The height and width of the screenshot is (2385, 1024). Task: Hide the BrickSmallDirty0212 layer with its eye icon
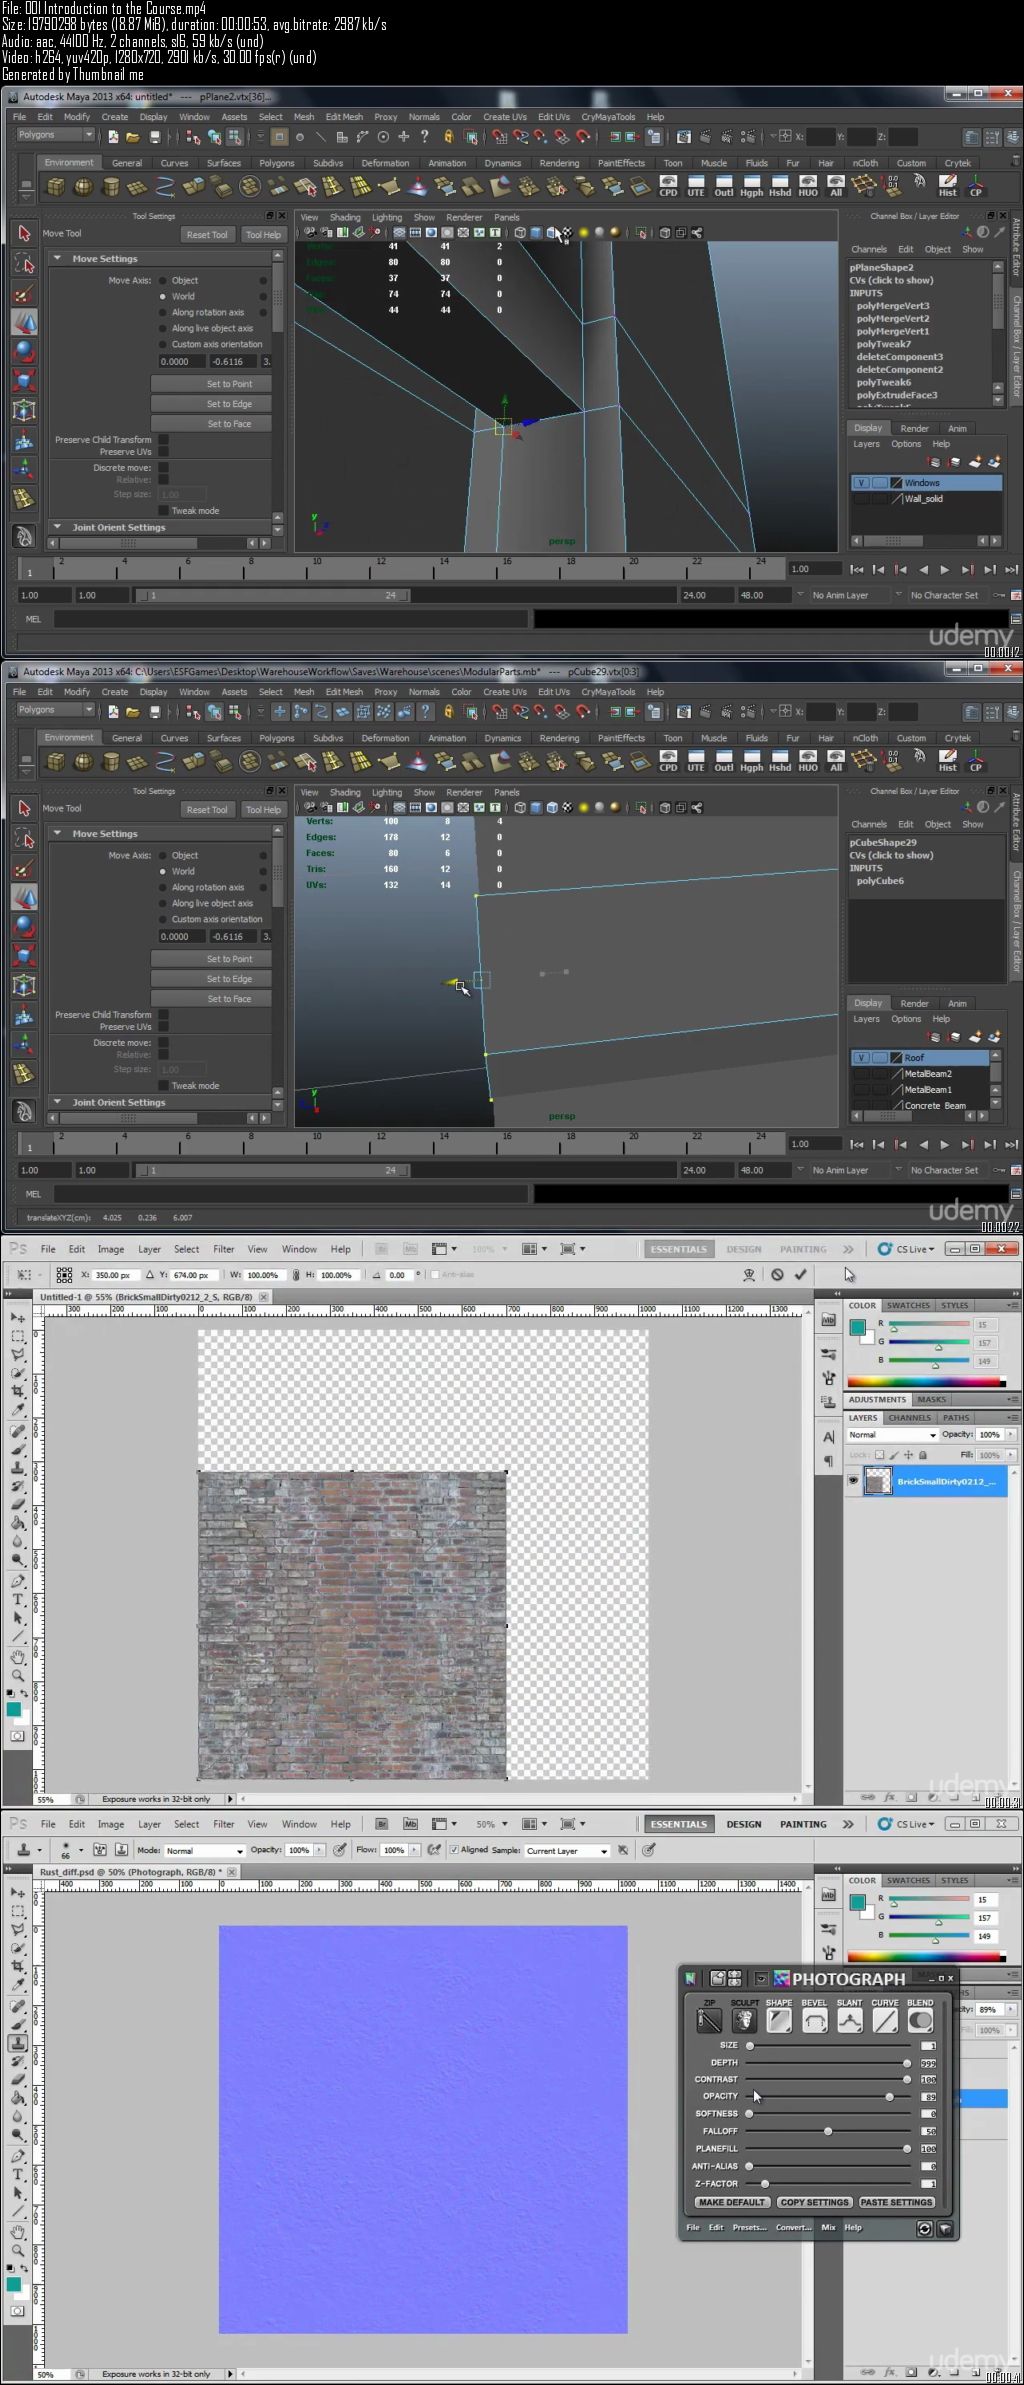[x=853, y=1481]
